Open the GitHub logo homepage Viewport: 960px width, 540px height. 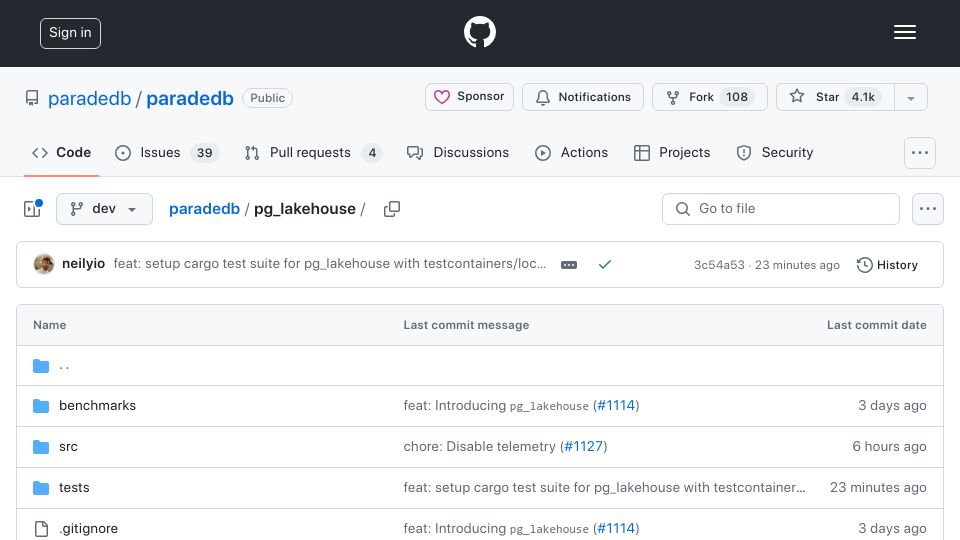479,32
